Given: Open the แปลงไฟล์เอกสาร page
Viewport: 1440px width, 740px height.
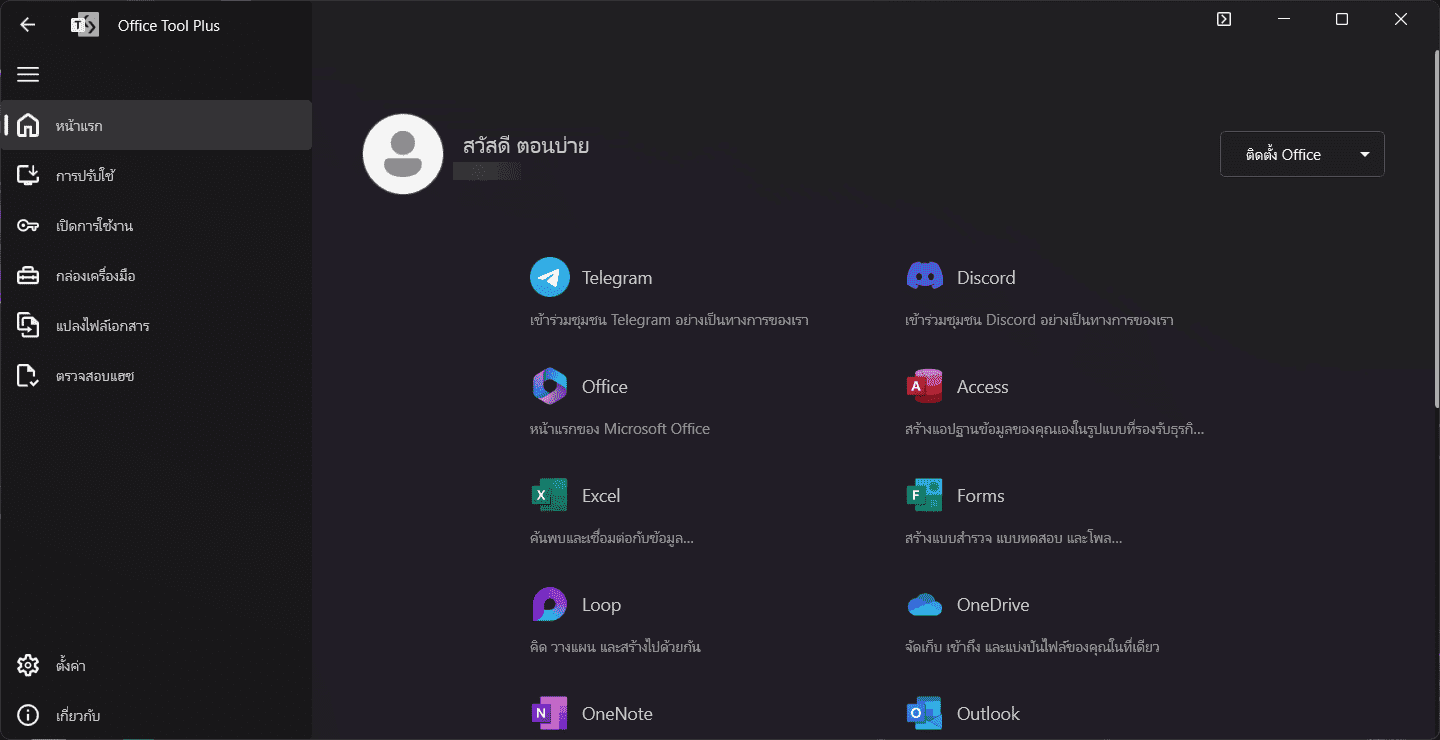Looking at the screenshot, I should pos(156,326).
